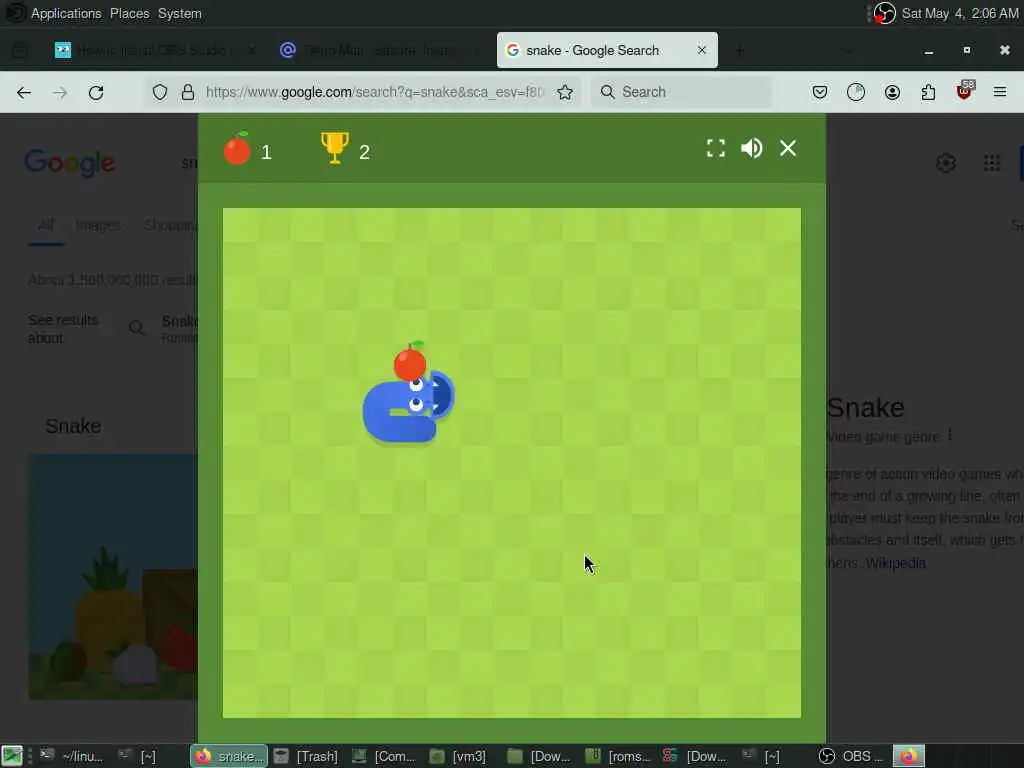Click the search magnifier beside See results about
Screen dimensions: 1024x768
[137, 328]
